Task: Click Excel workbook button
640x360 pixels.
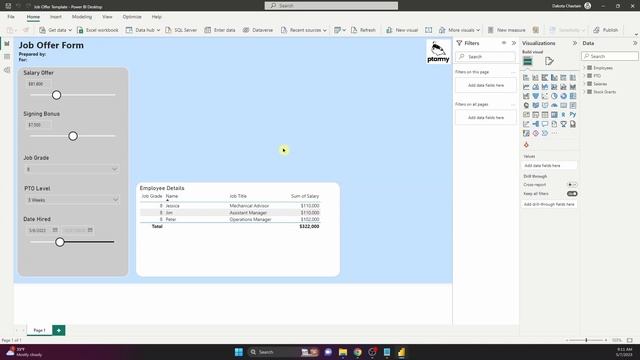Action: [97, 30]
